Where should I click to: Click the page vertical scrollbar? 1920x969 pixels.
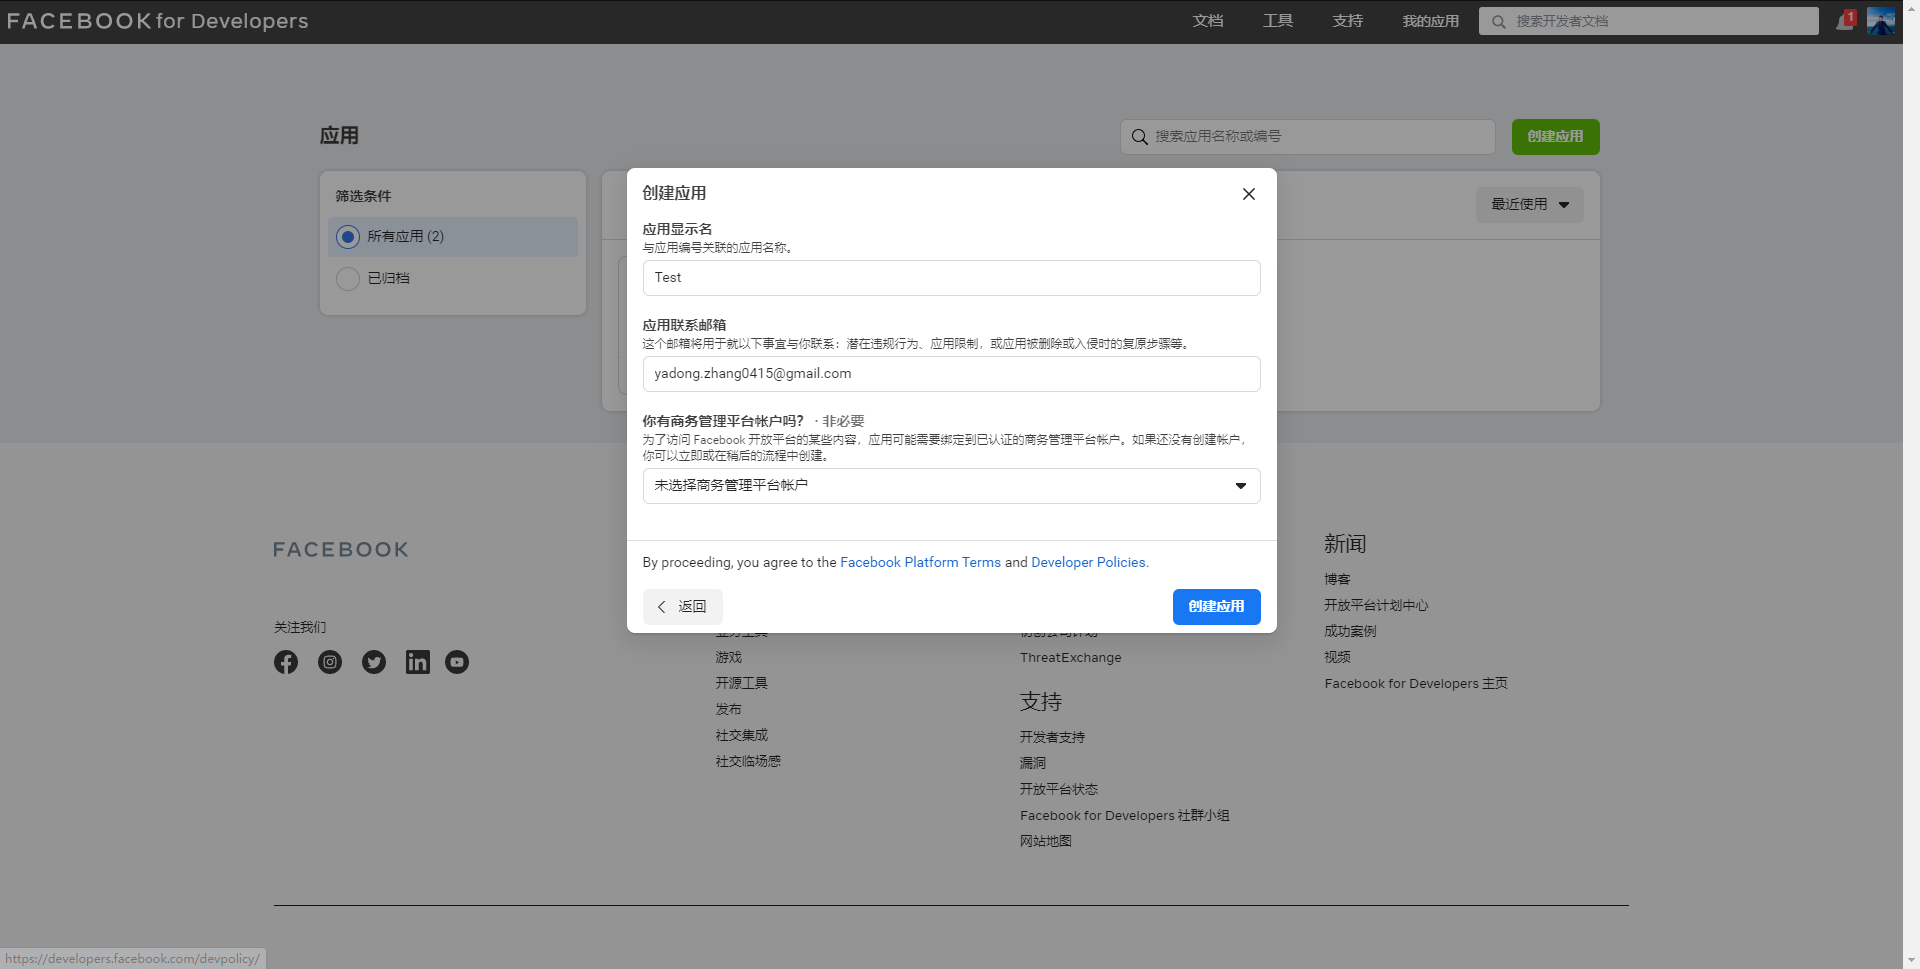1911,484
